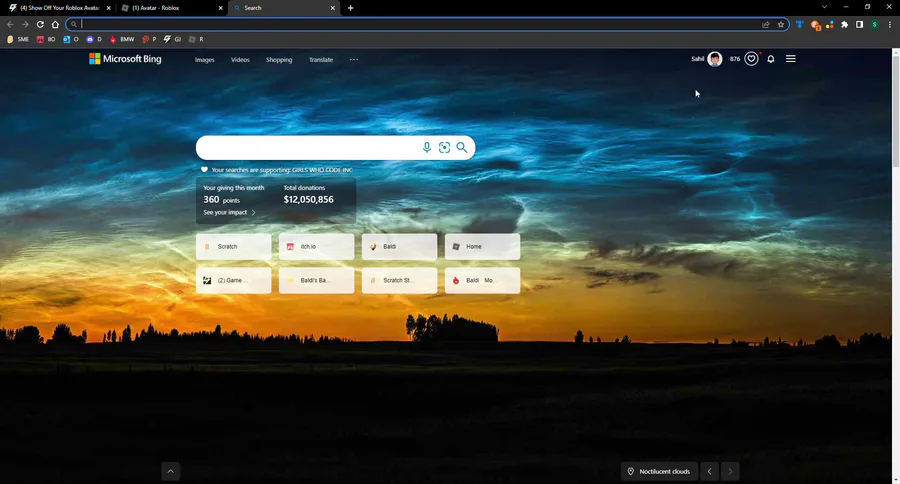This screenshot has width=900, height=484.
Task: Open Bing Videos section
Action: pos(240,60)
